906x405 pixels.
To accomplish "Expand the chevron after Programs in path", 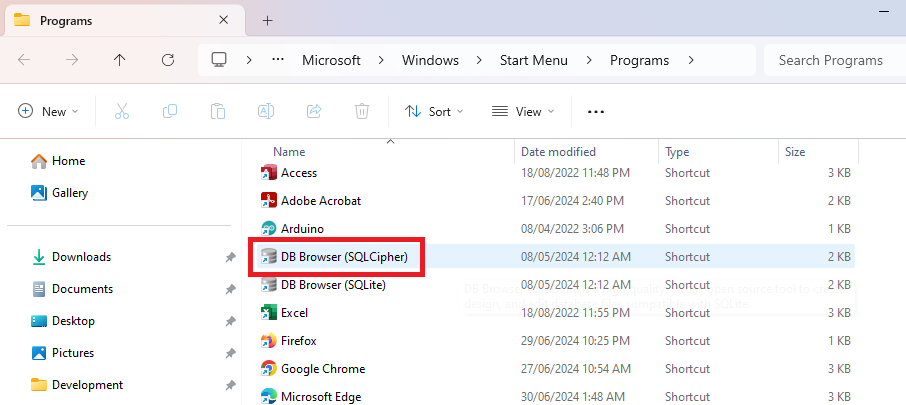I will pyautogui.click(x=691, y=60).
